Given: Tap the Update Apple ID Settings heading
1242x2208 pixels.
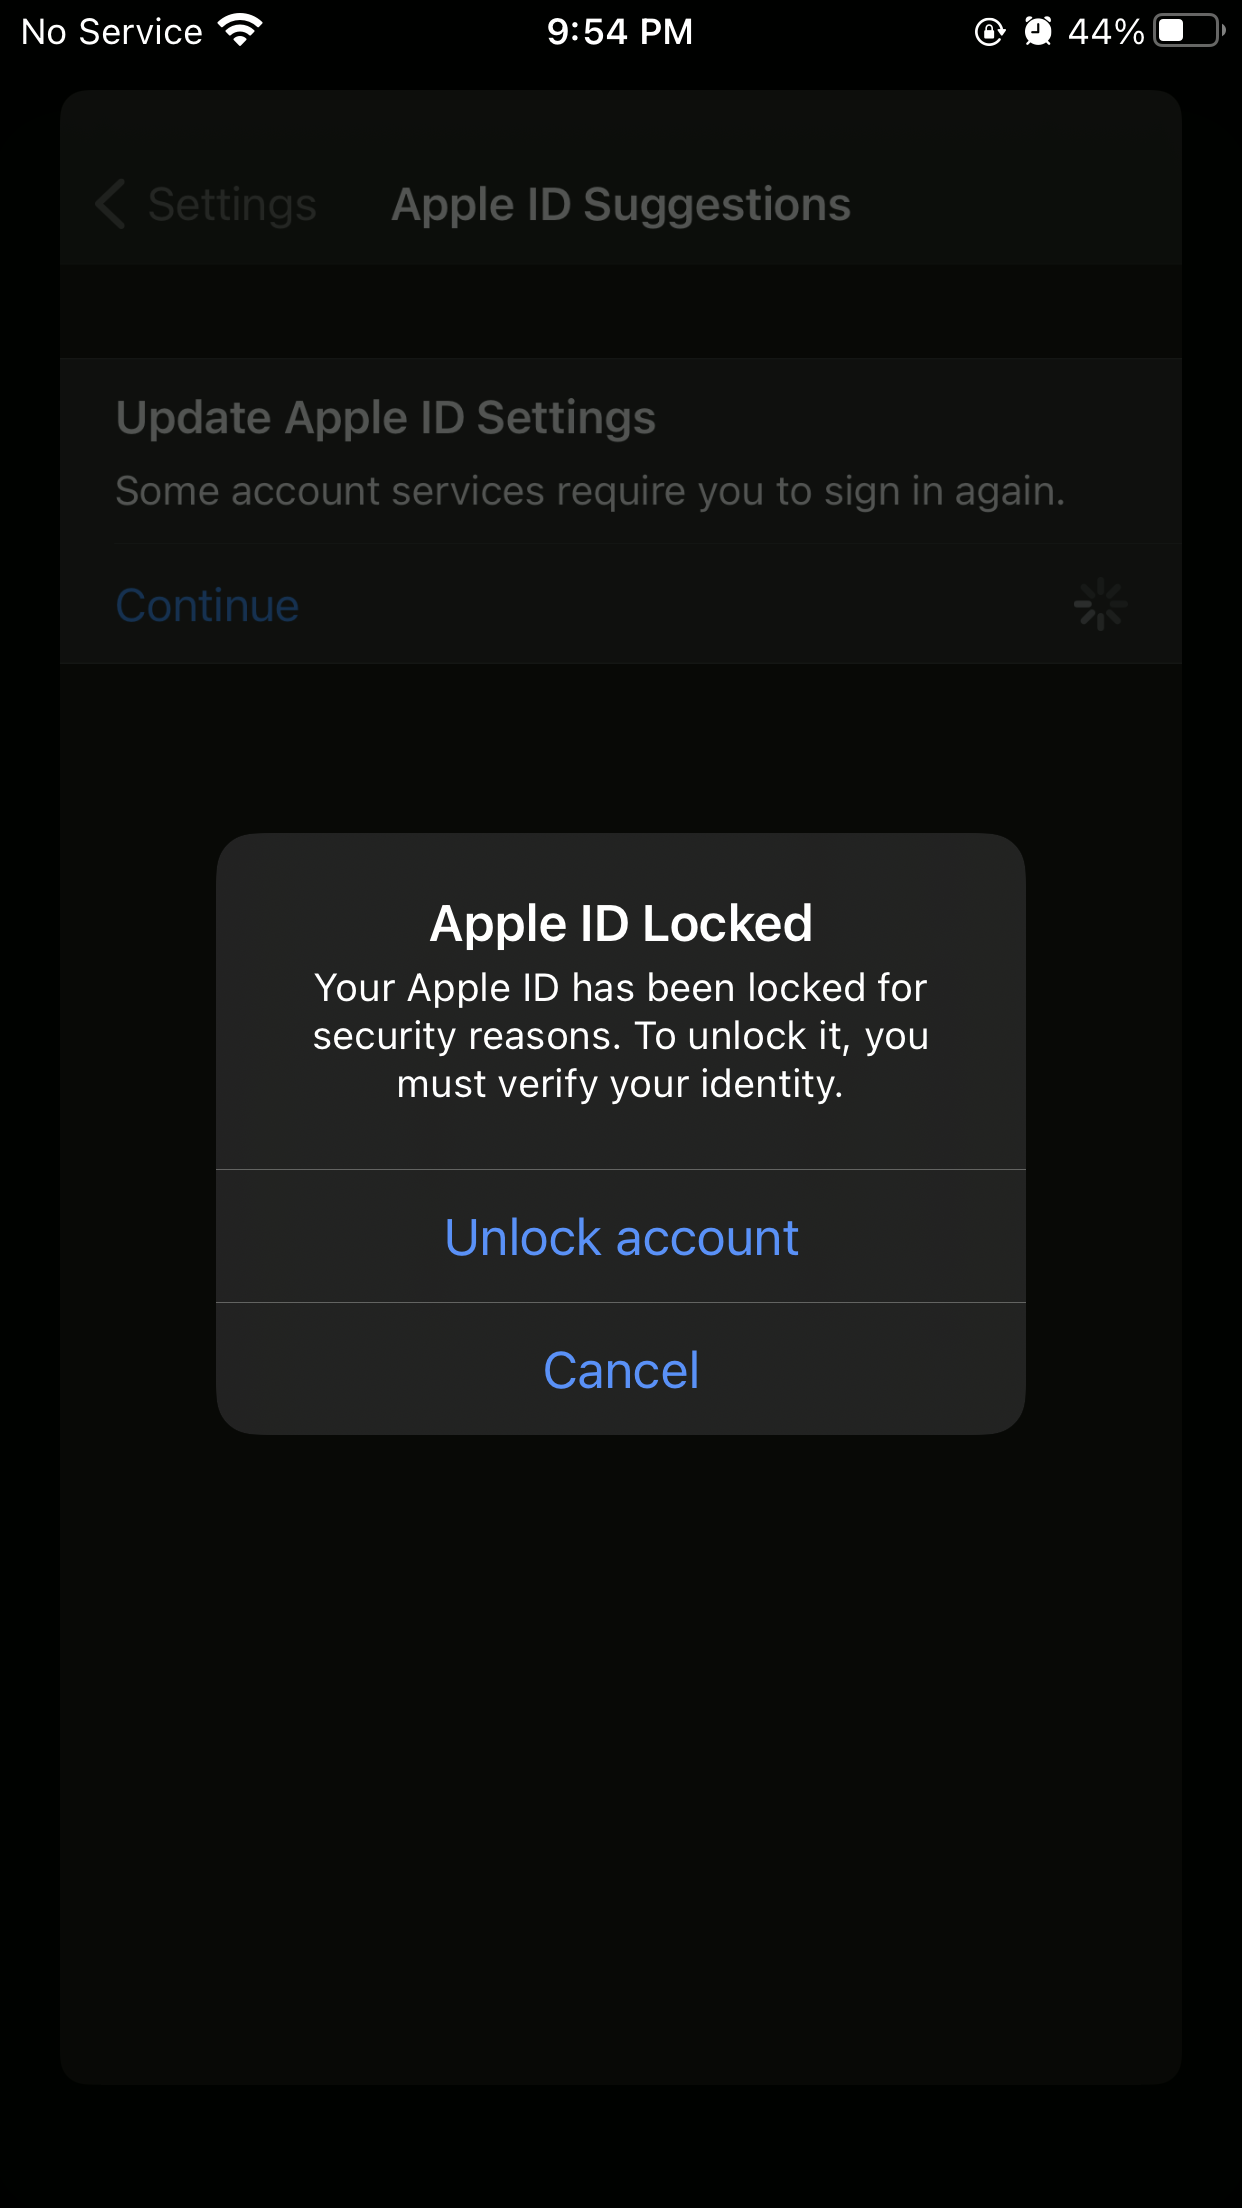Looking at the screenshot, I should pyautogui.click(x=386, y=417).
